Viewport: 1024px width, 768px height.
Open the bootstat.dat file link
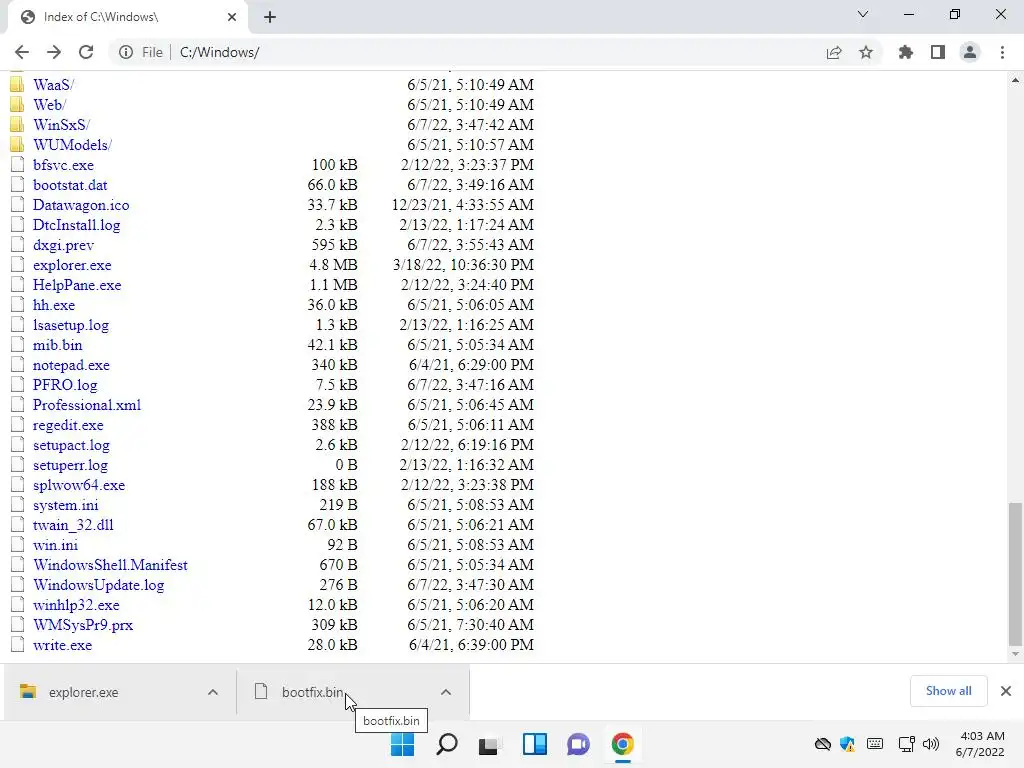[x=70, y=185]
